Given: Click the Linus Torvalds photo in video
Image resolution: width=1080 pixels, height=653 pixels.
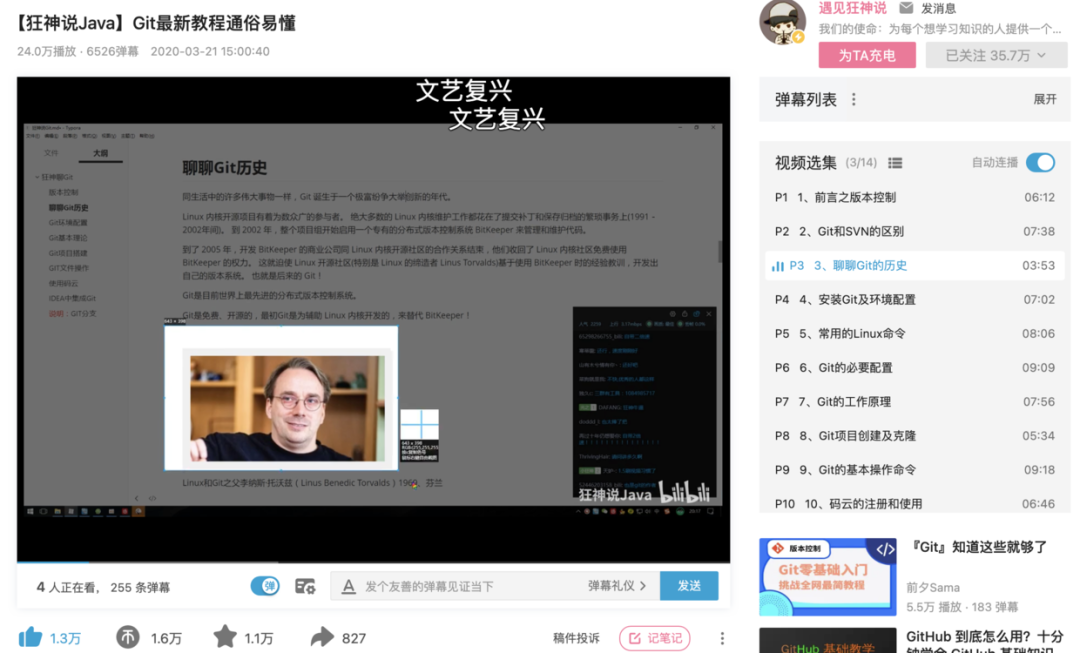Looking at the screenshot, I should [287, 408].
